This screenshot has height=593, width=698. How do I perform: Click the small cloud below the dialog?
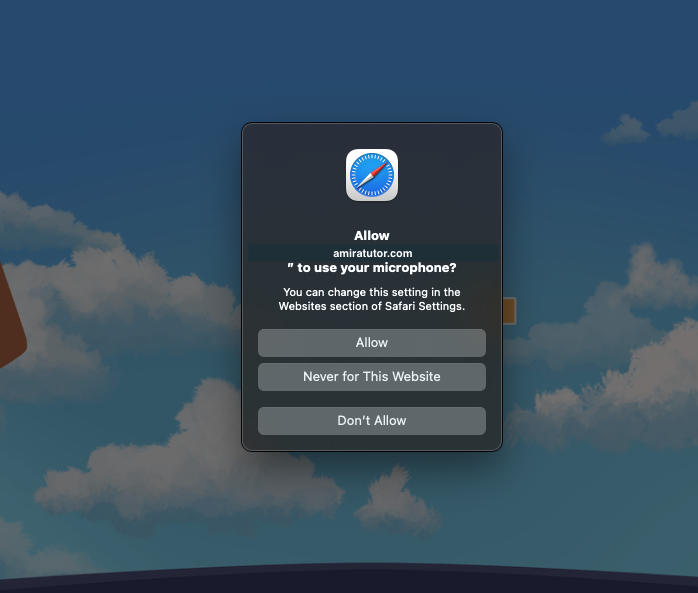[x=400, y=500]
